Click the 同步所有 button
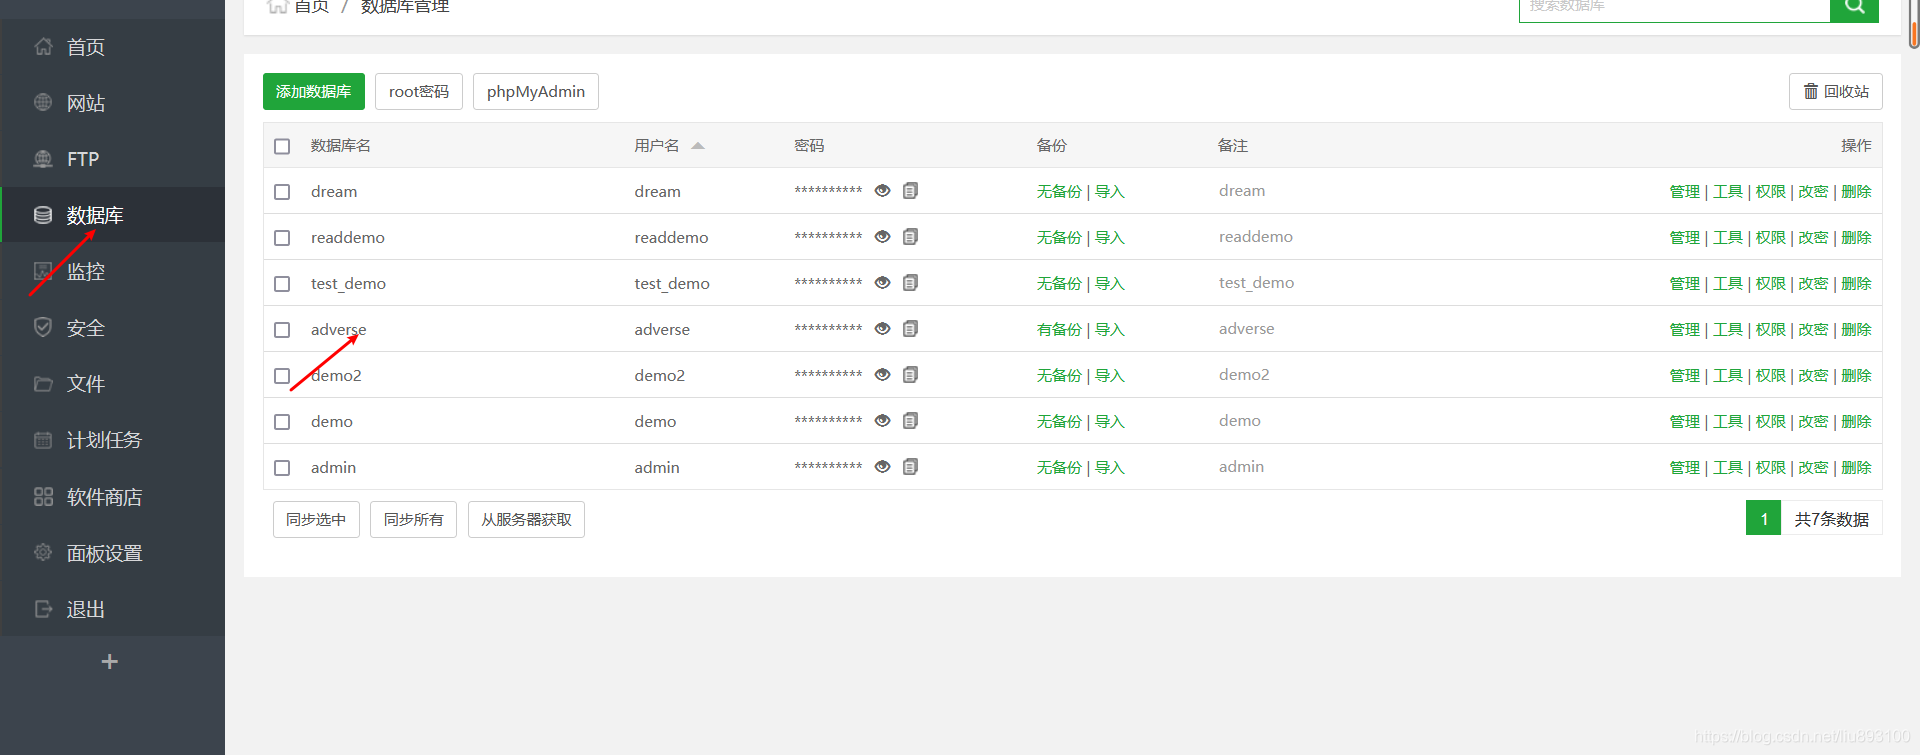Image resolution: width=1920 pixels, height=755 pixels. coord(413,519)
